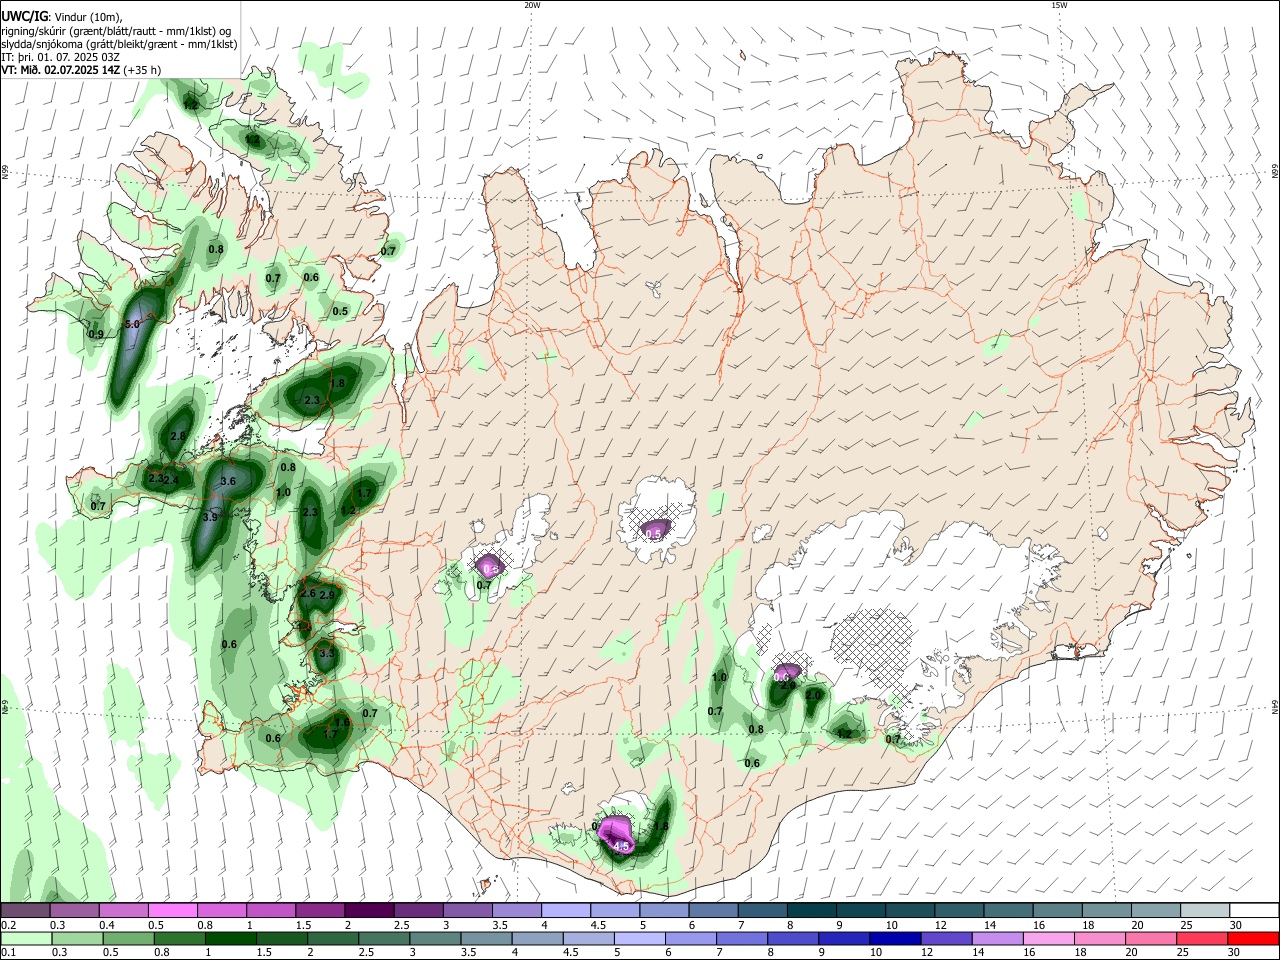This screenshot has height=960, width=1280.
Task: Select the 'Vindur (10m)' legend text
Action: (x=88, y=16)
